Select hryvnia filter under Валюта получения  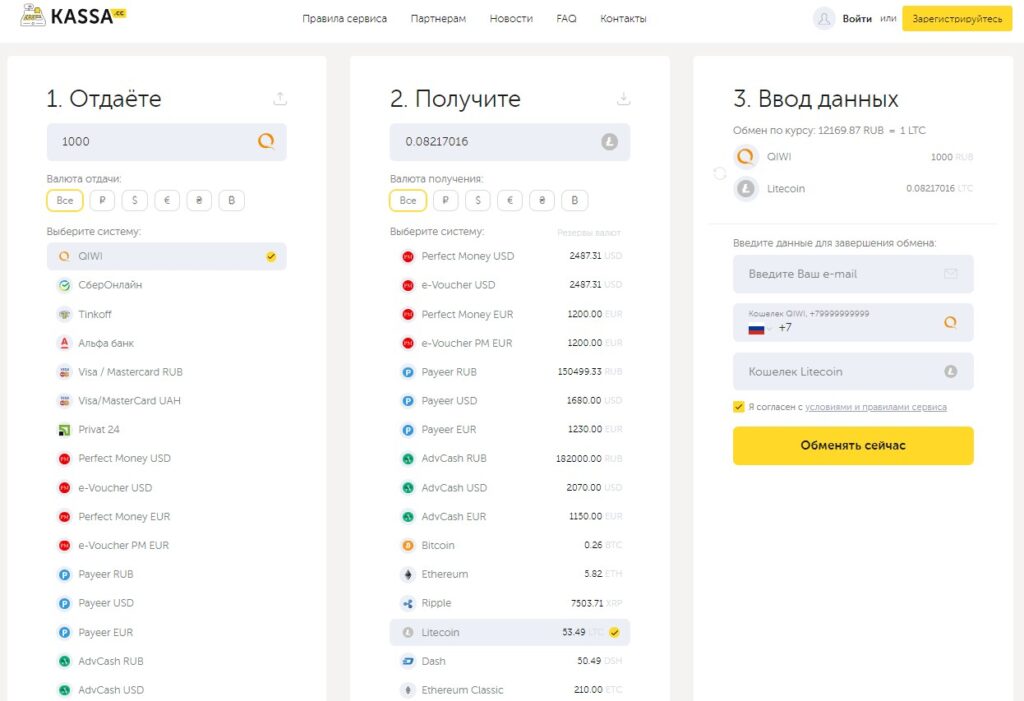(542, 201)
